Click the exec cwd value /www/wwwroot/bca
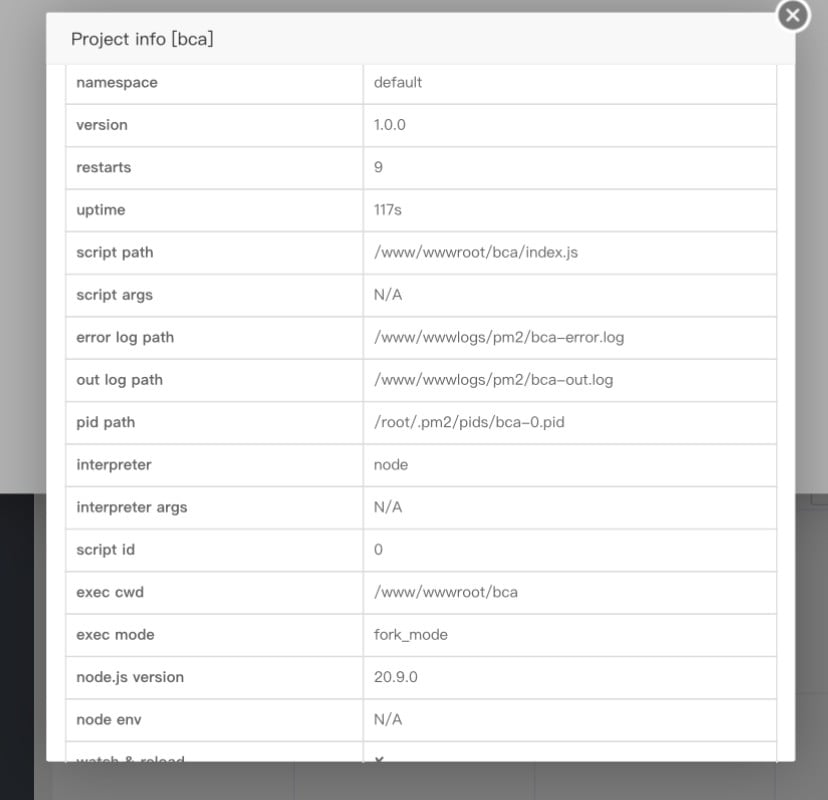Viewport: 828px width, 800px height. (x=446, y=592)
